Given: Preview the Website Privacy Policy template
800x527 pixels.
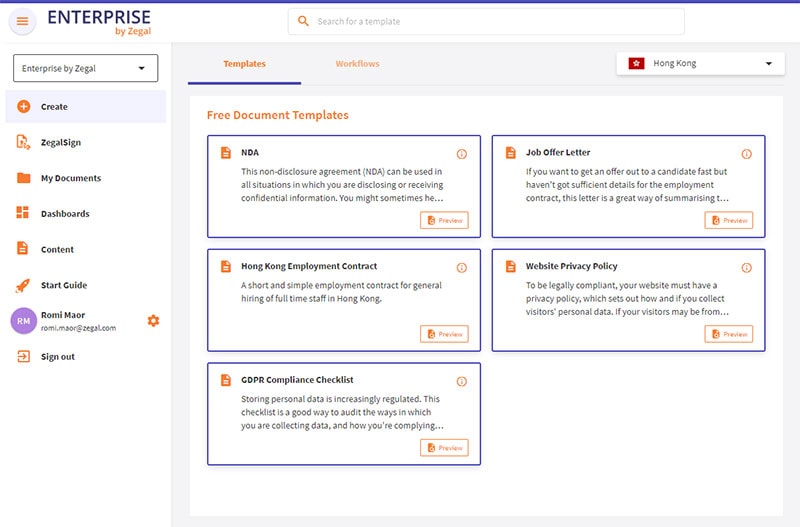Looking at the screenshot, I should click(729, 334).
